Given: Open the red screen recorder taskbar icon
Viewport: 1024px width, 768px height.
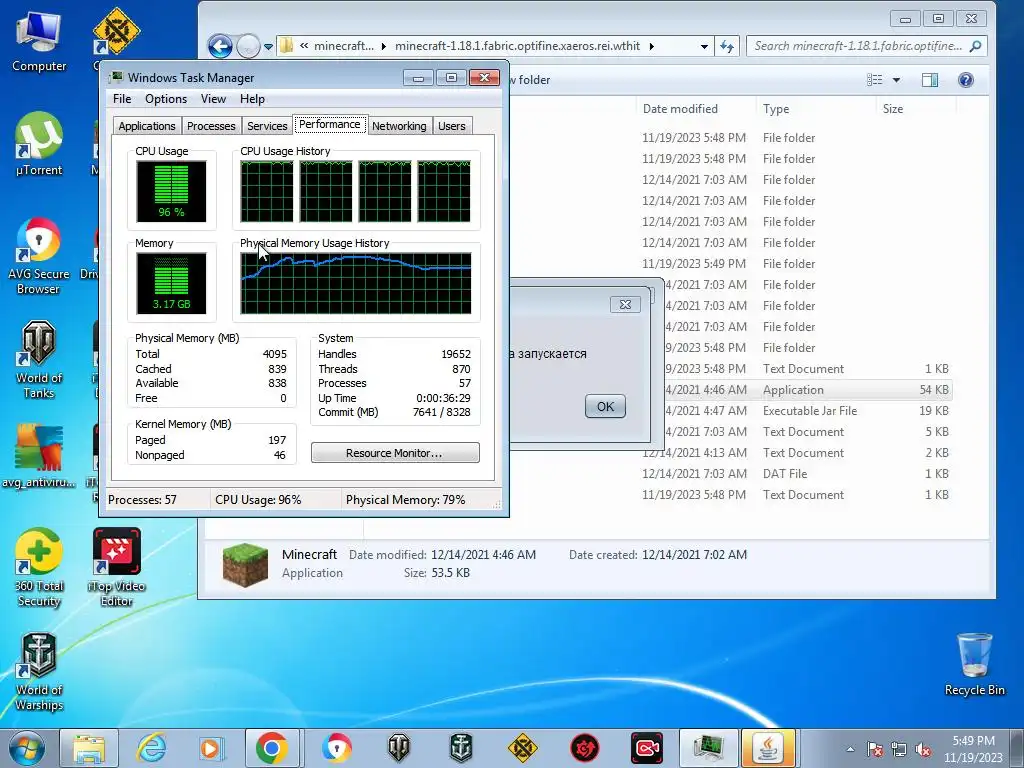Looking at the screenshot, I should 647,748.
